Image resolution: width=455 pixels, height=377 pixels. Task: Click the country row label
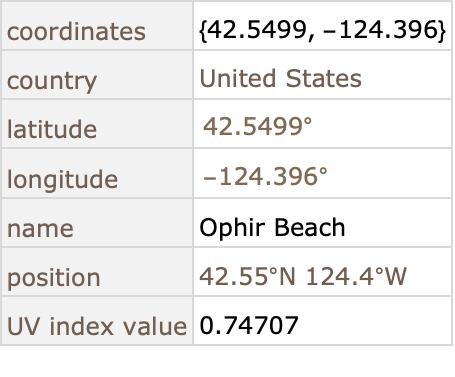52,81
